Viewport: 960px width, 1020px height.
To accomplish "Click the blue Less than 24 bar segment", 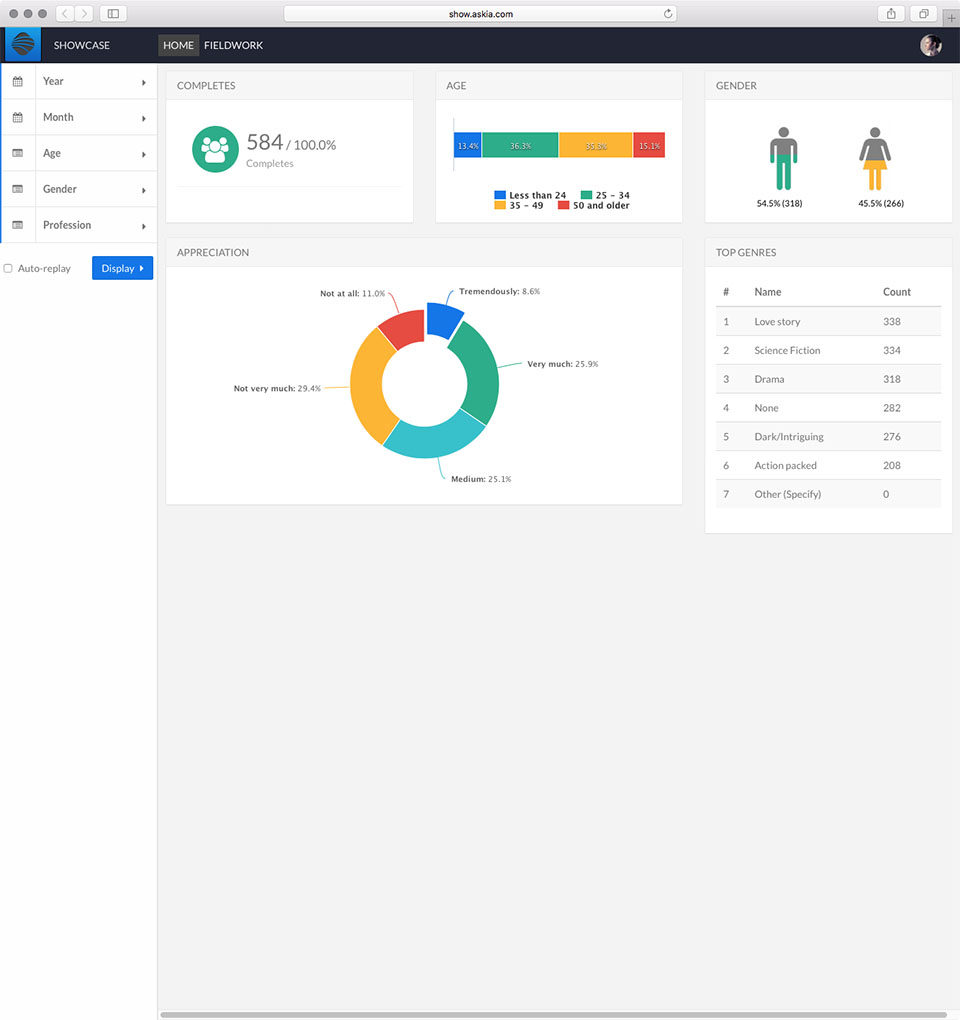I will 468,145.
